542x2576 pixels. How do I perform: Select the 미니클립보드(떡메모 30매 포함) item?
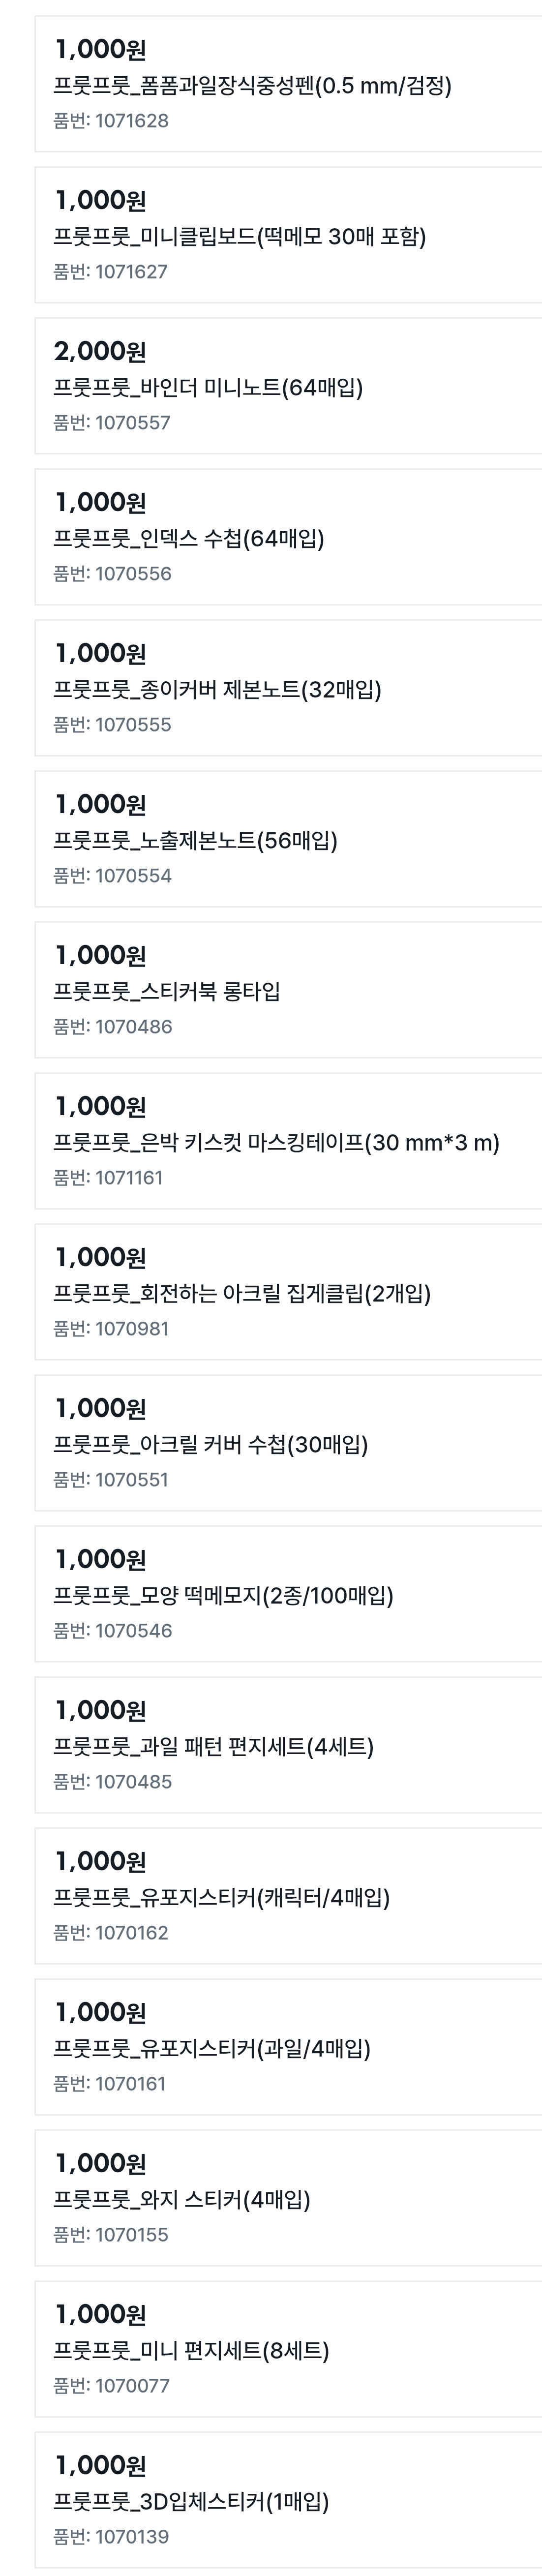click(x=289, y=235)
